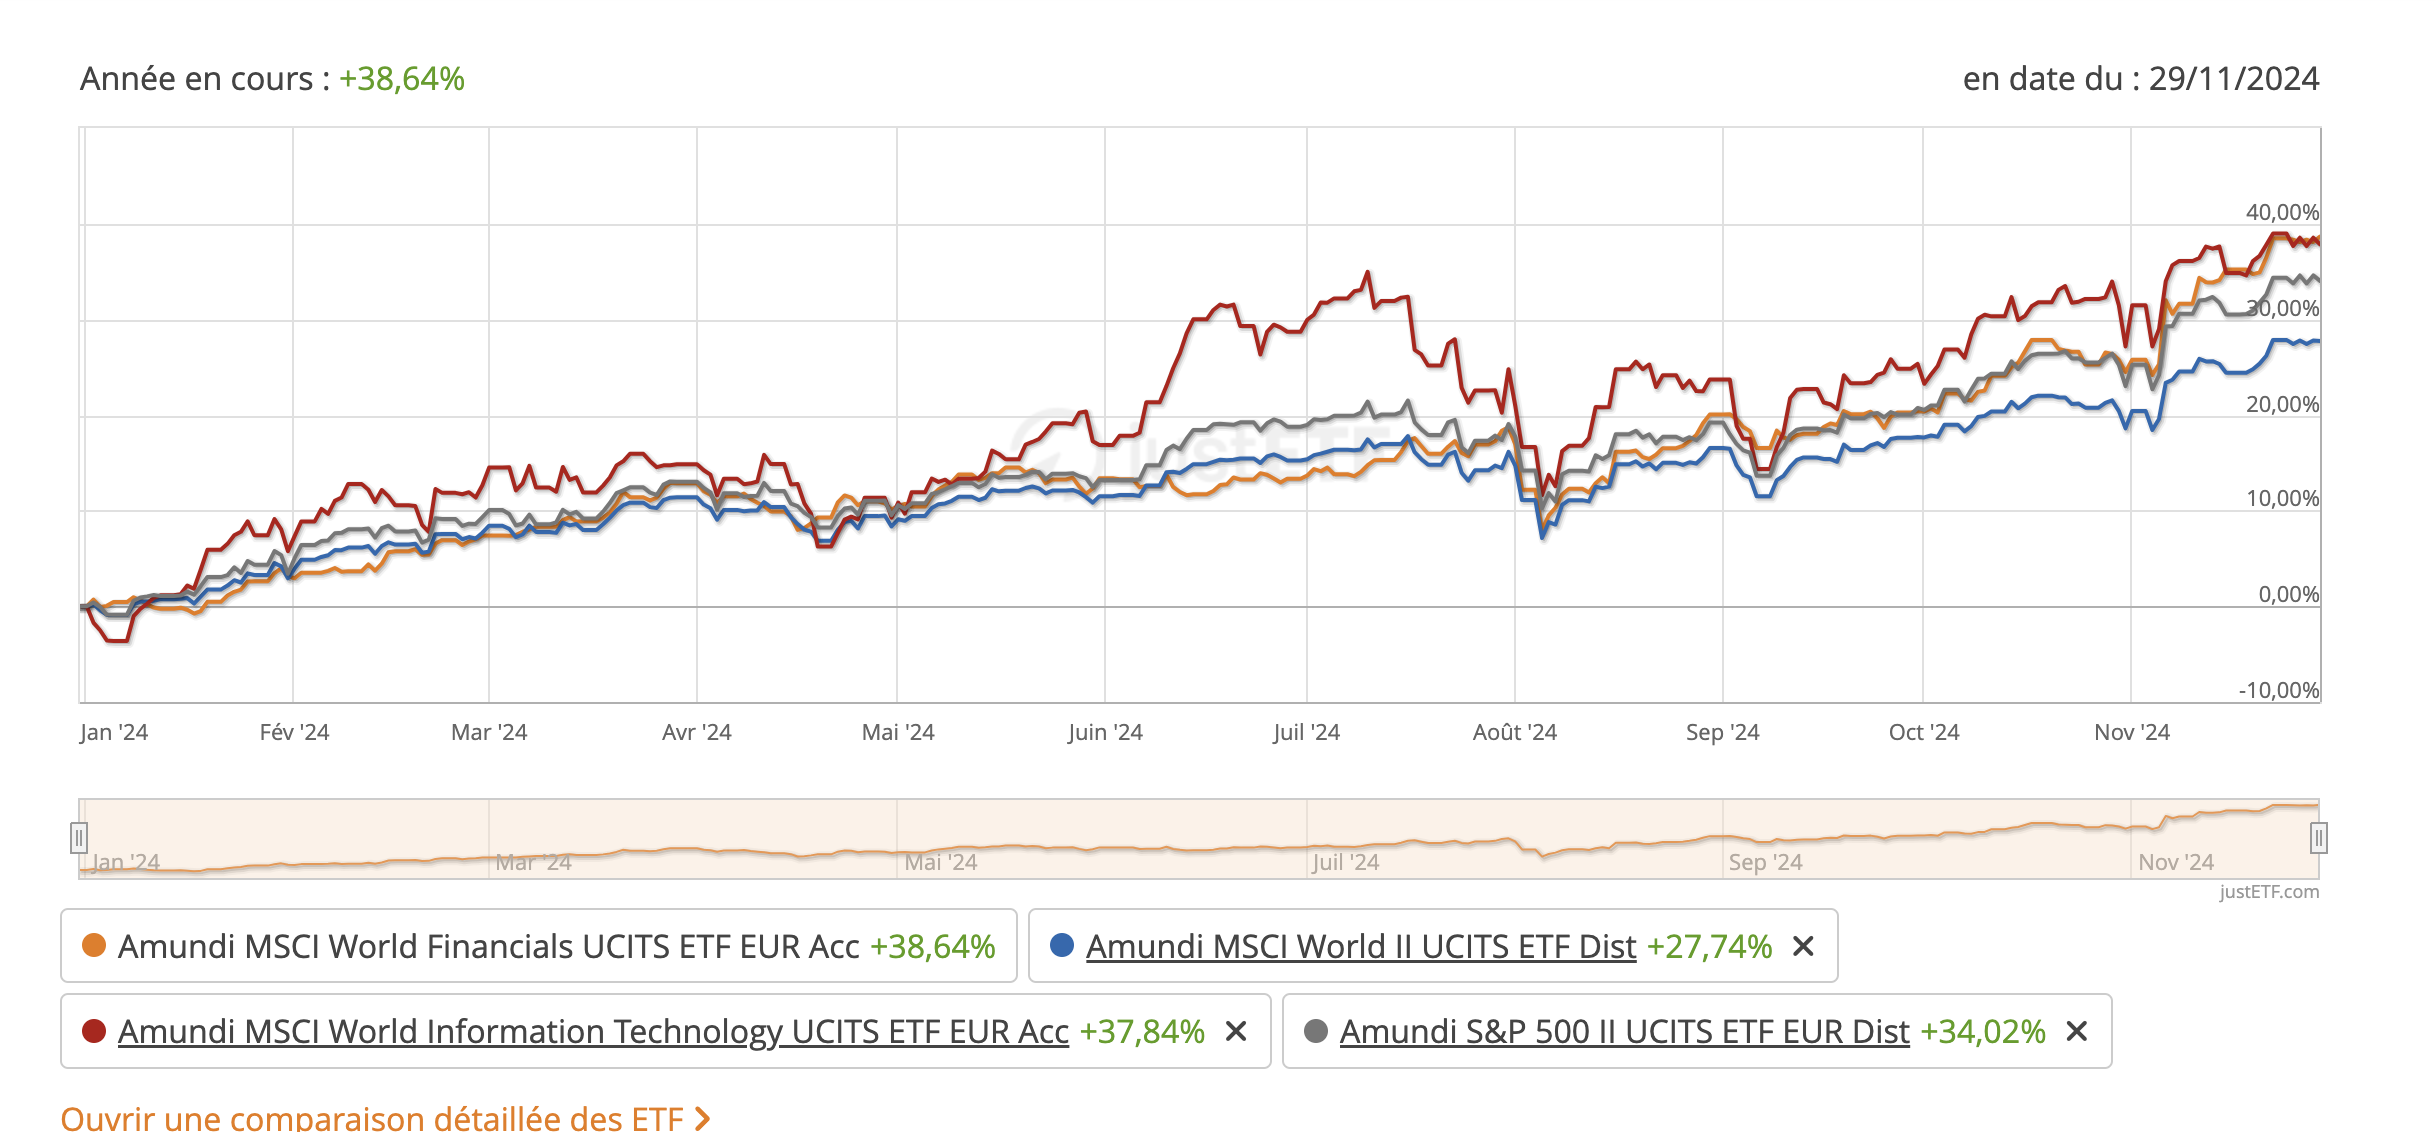
Task: Click the gray dot of S&P 500 legend
Action: coord(1316,1031)
